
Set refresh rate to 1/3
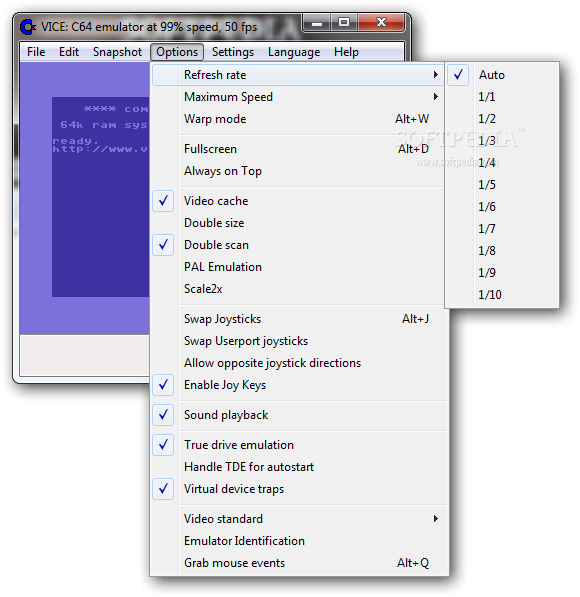[x=502, y=141]
